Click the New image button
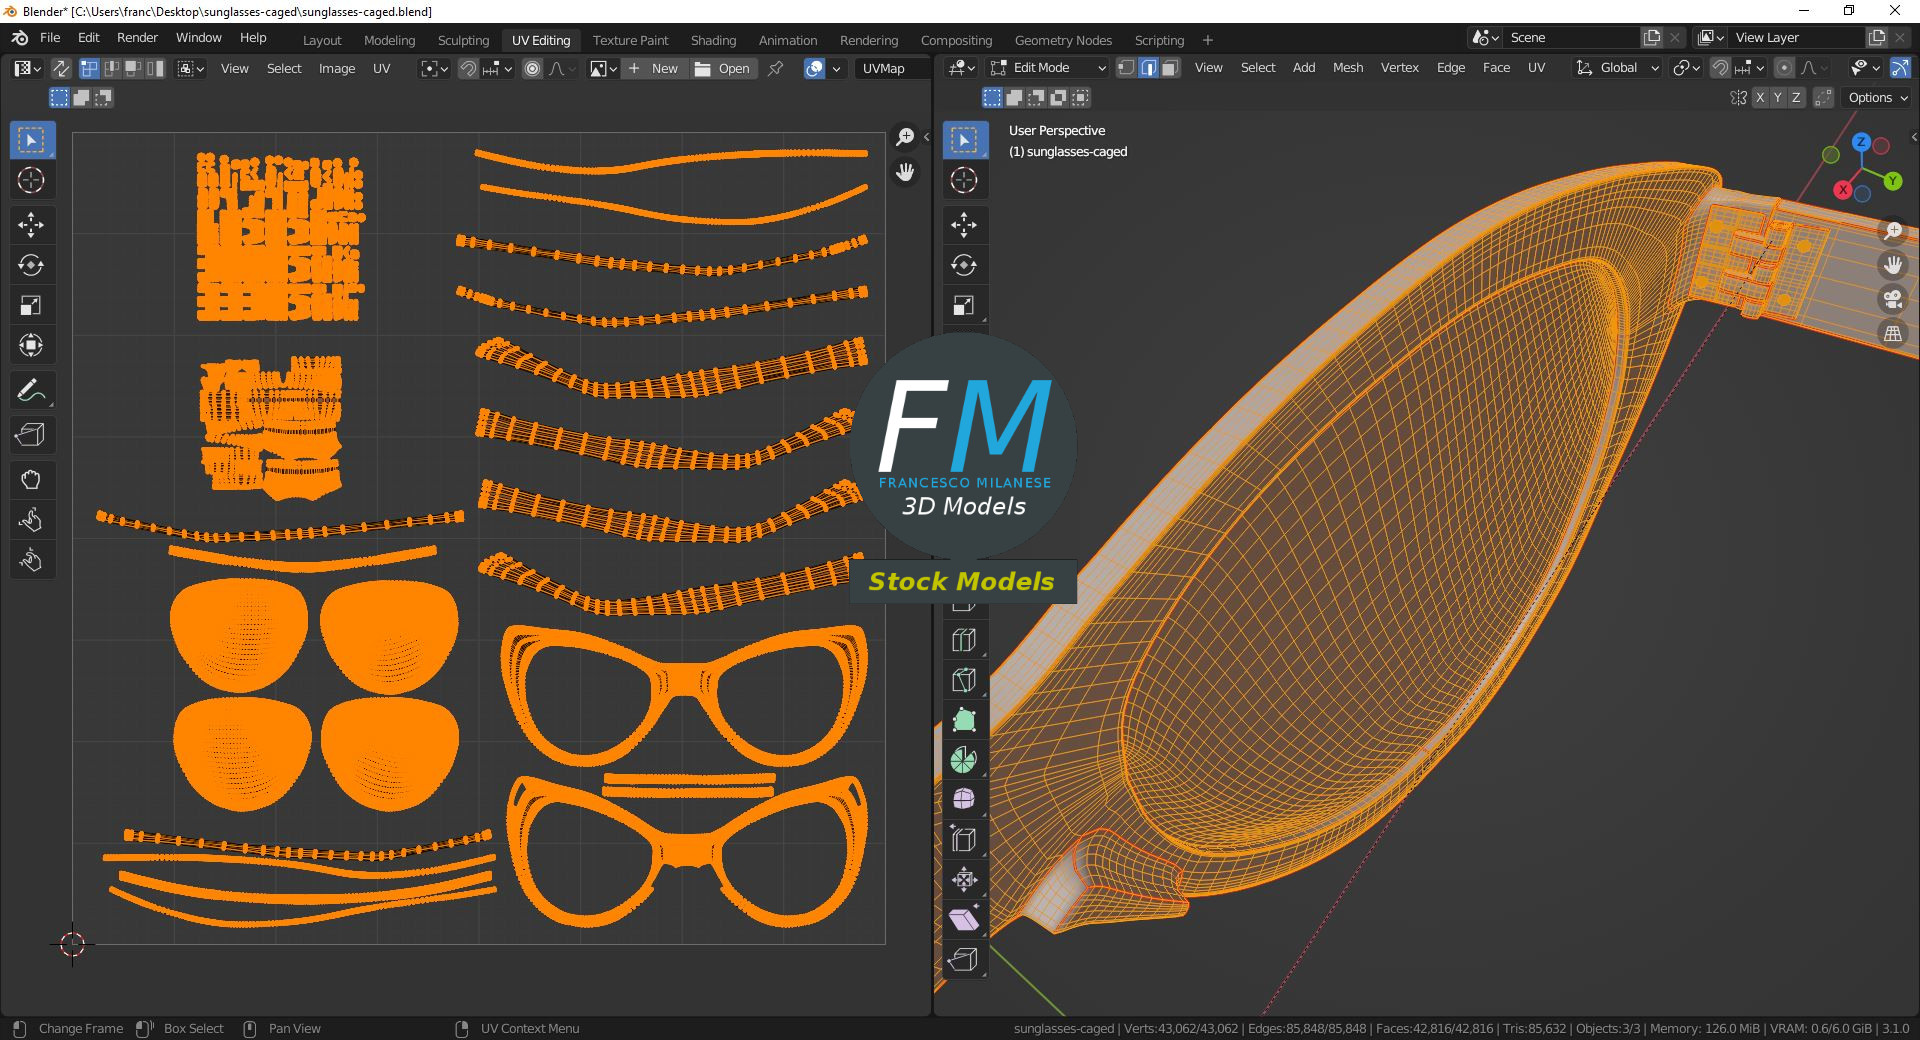The height and width of the screenshot is (1040, 1920). point(654,68)
